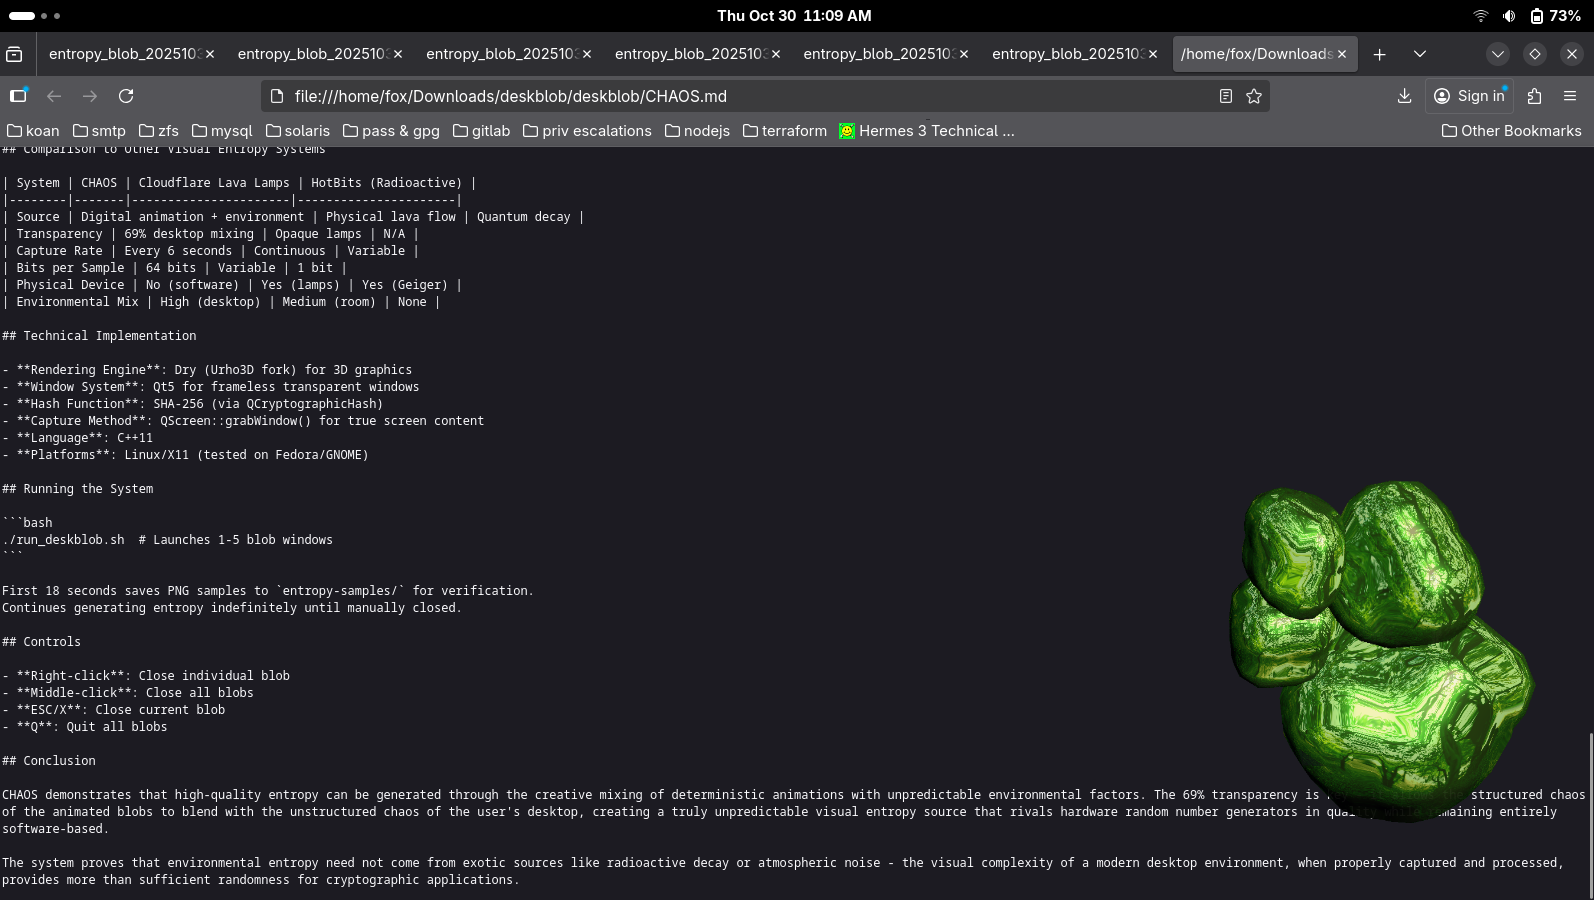Image resolution: width=1594 pixels, height=900 pixels.
Task: Open the Hermes 3 Technical bookmark
Action: (x=926, y=131)
